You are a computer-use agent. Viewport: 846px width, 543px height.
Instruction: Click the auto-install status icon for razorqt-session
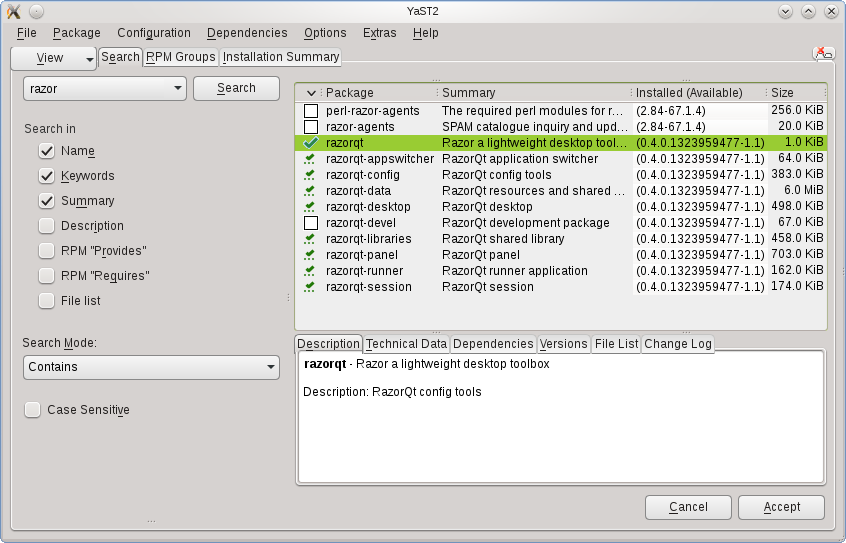310,287
